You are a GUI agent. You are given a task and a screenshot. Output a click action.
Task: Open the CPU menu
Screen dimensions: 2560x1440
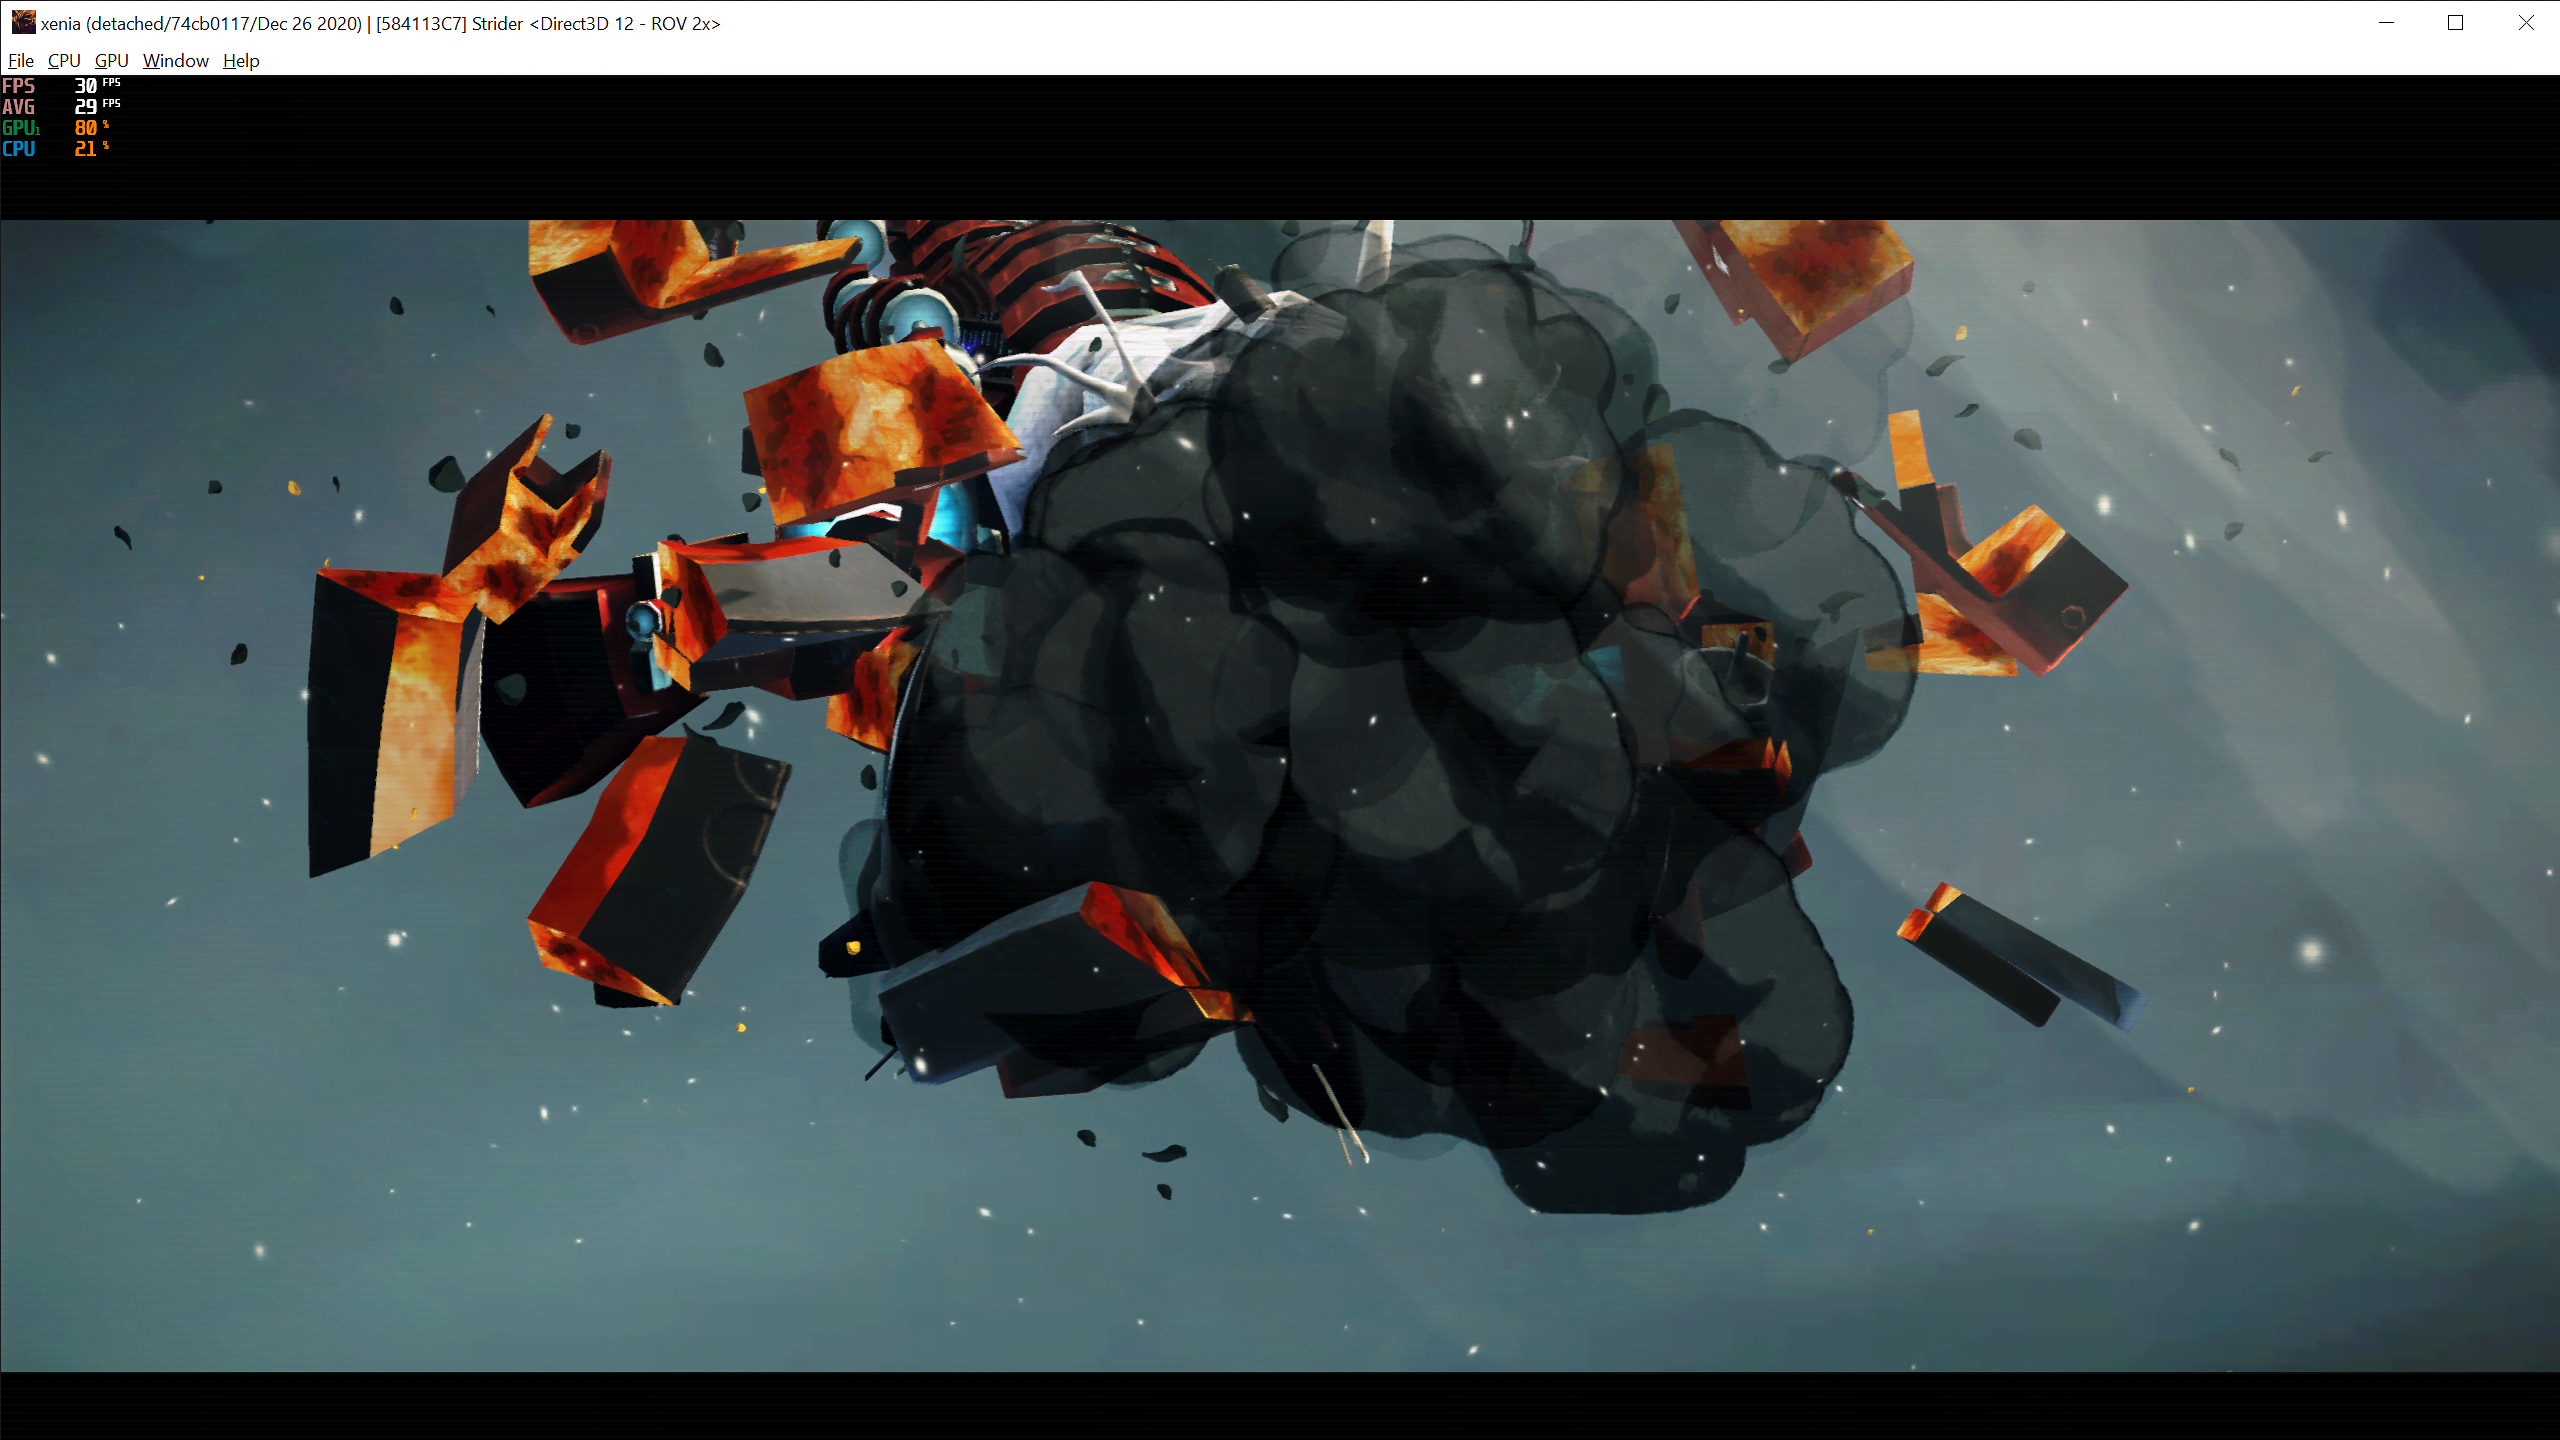tap(63, 60)
